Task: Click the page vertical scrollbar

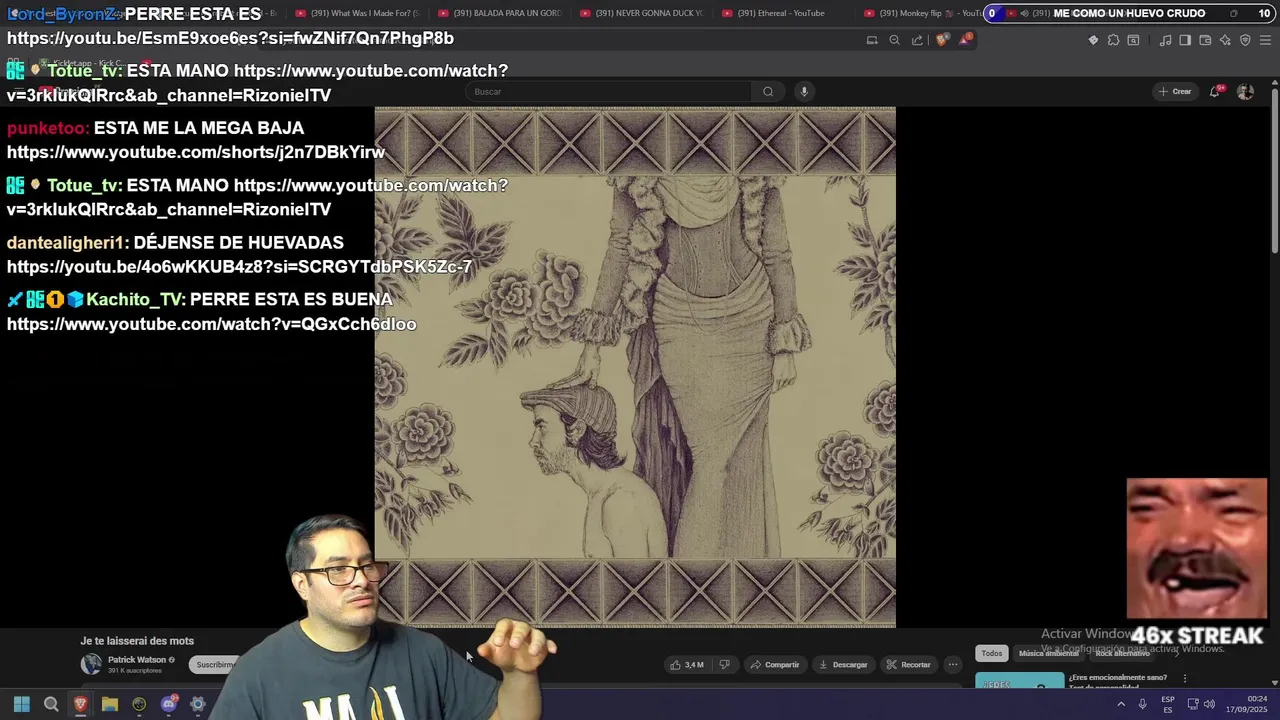Action: (x=1274, y=170)
